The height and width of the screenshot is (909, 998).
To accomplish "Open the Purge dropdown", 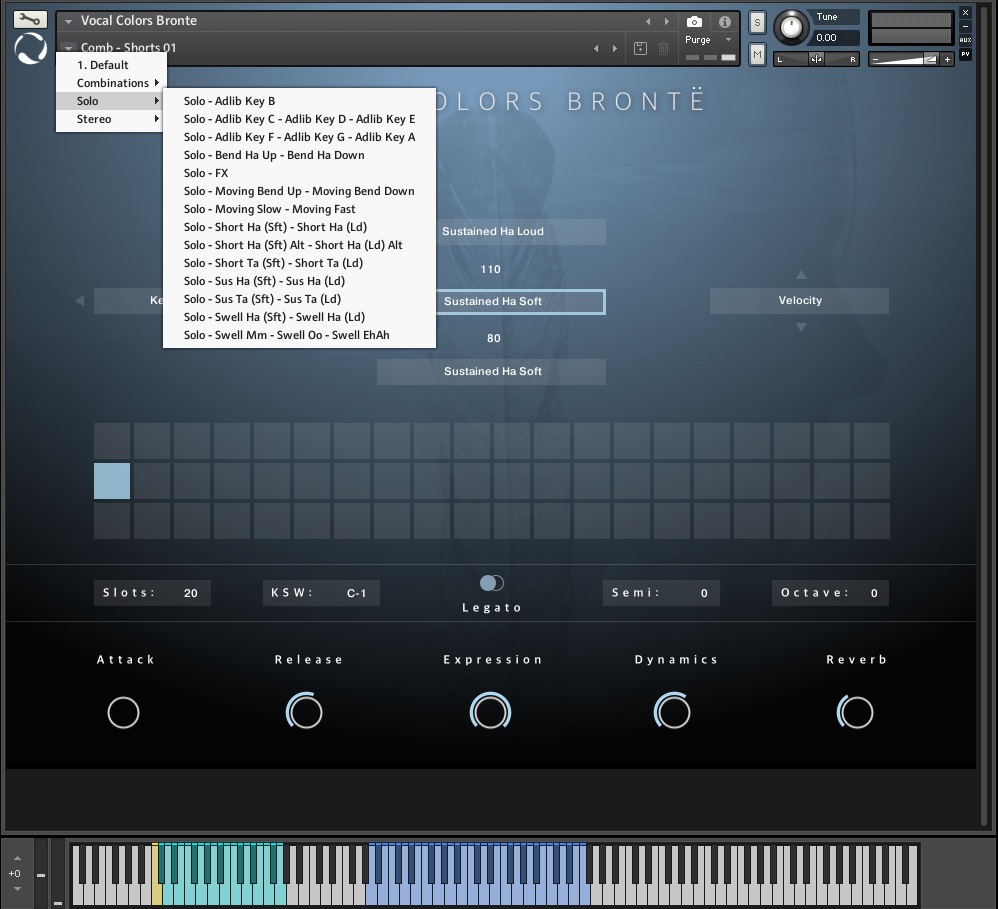I will [708, 40].
